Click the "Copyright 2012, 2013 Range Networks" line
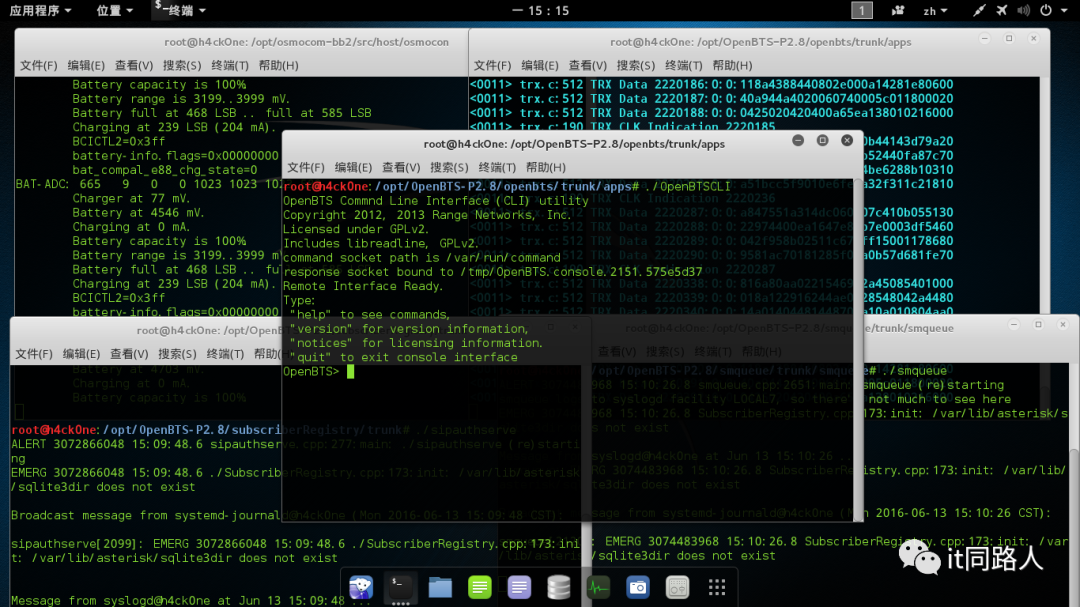1080x607 pixels. [427, 215]
